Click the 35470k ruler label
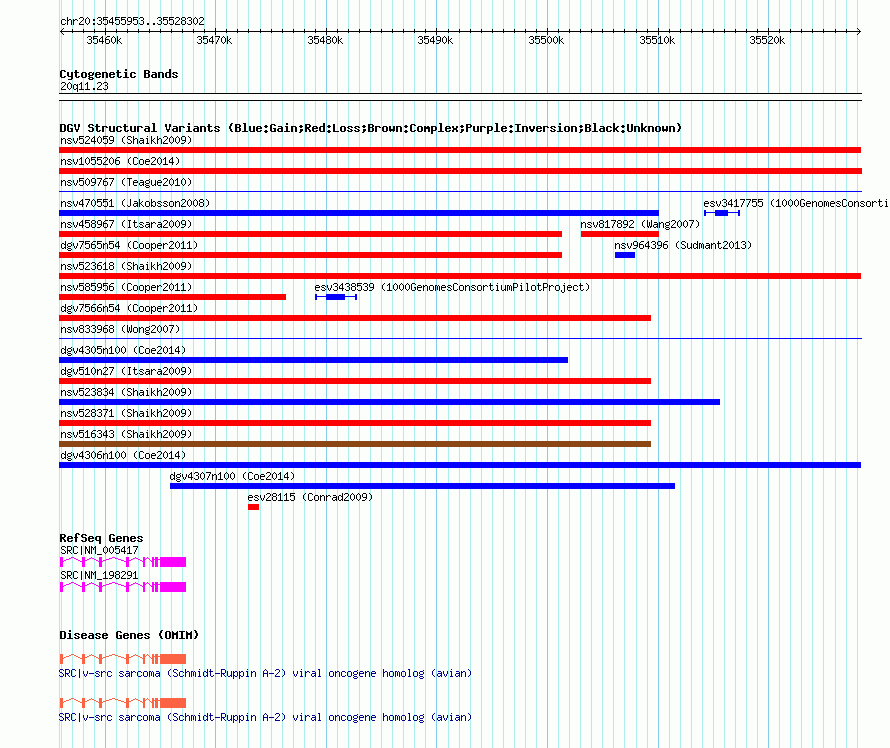 tap(214, 40)
